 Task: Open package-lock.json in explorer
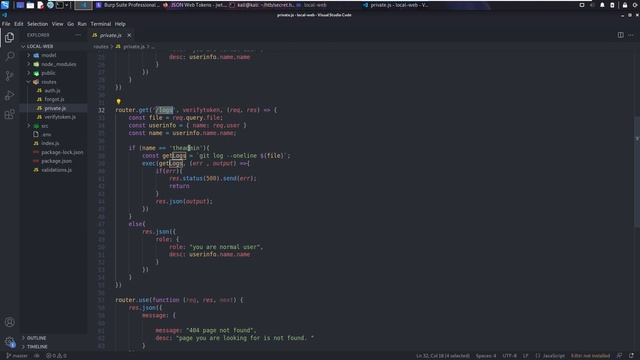pyautogui.click(x=54, y=152)
